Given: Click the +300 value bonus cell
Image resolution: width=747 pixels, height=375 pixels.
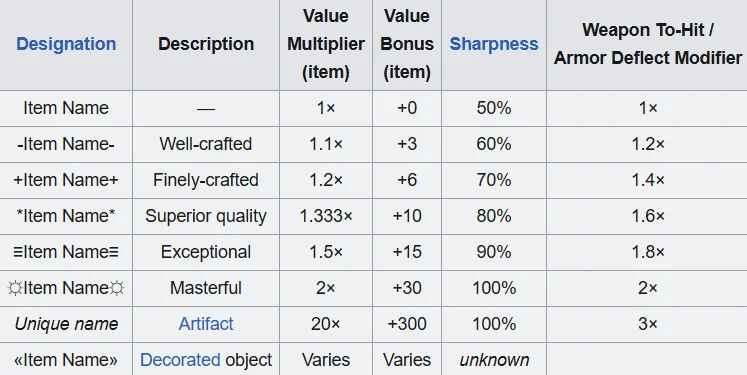Looking at the screenshot, I should pos(407,324).
